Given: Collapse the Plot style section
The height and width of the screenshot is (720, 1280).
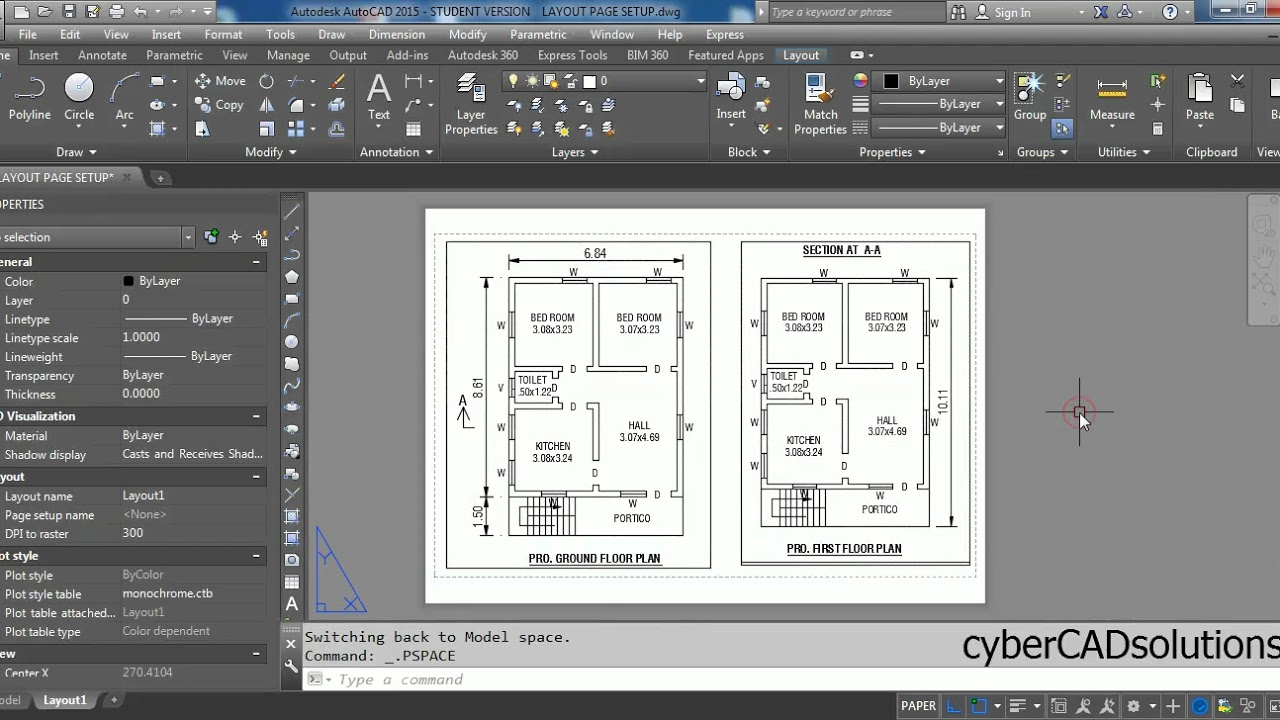Looking at the screenshot, I should (x=256, y=556).
